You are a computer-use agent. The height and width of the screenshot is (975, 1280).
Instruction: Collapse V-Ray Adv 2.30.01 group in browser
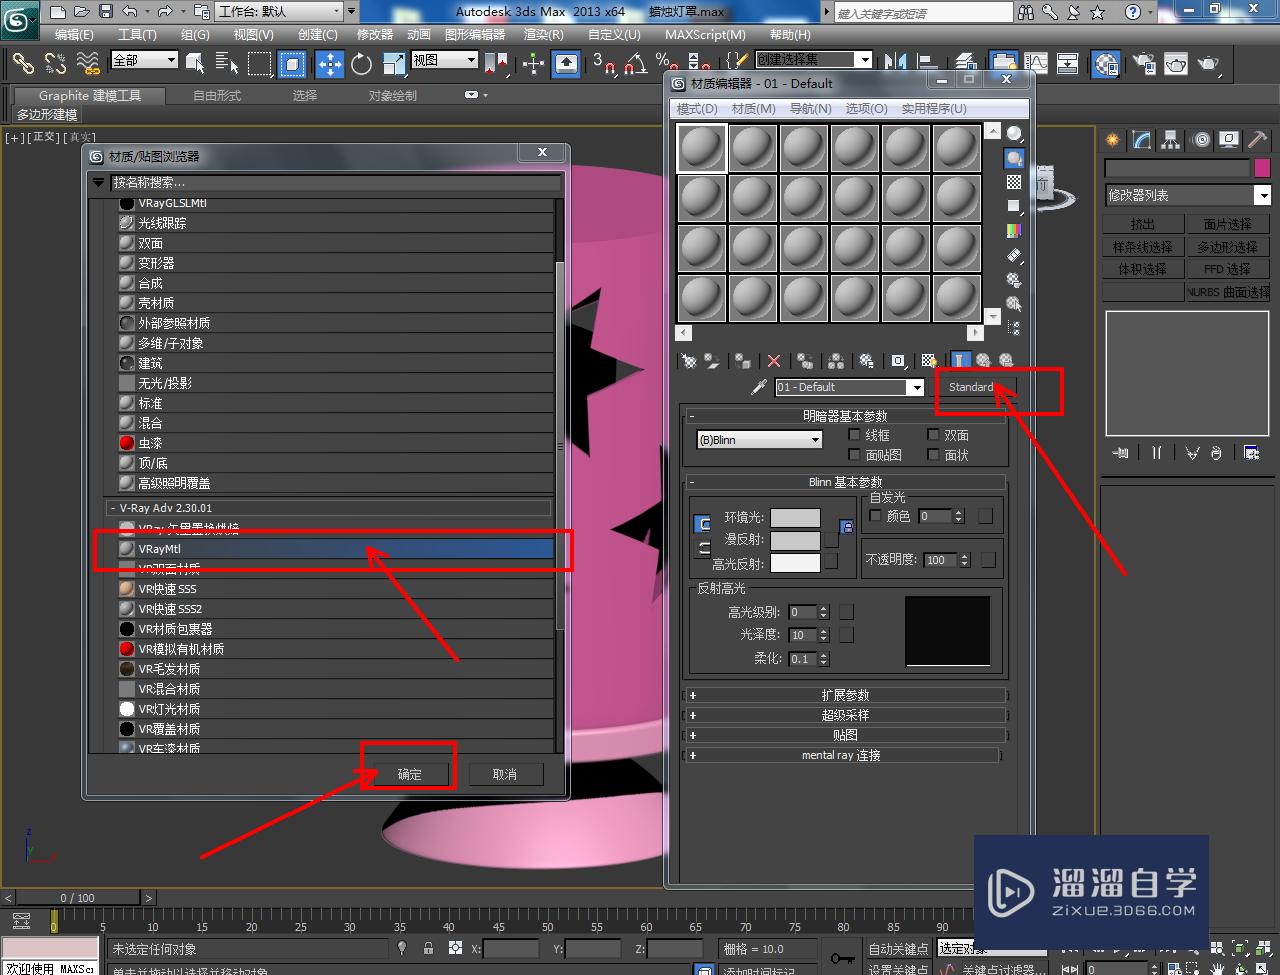click(x=330, y=508)
